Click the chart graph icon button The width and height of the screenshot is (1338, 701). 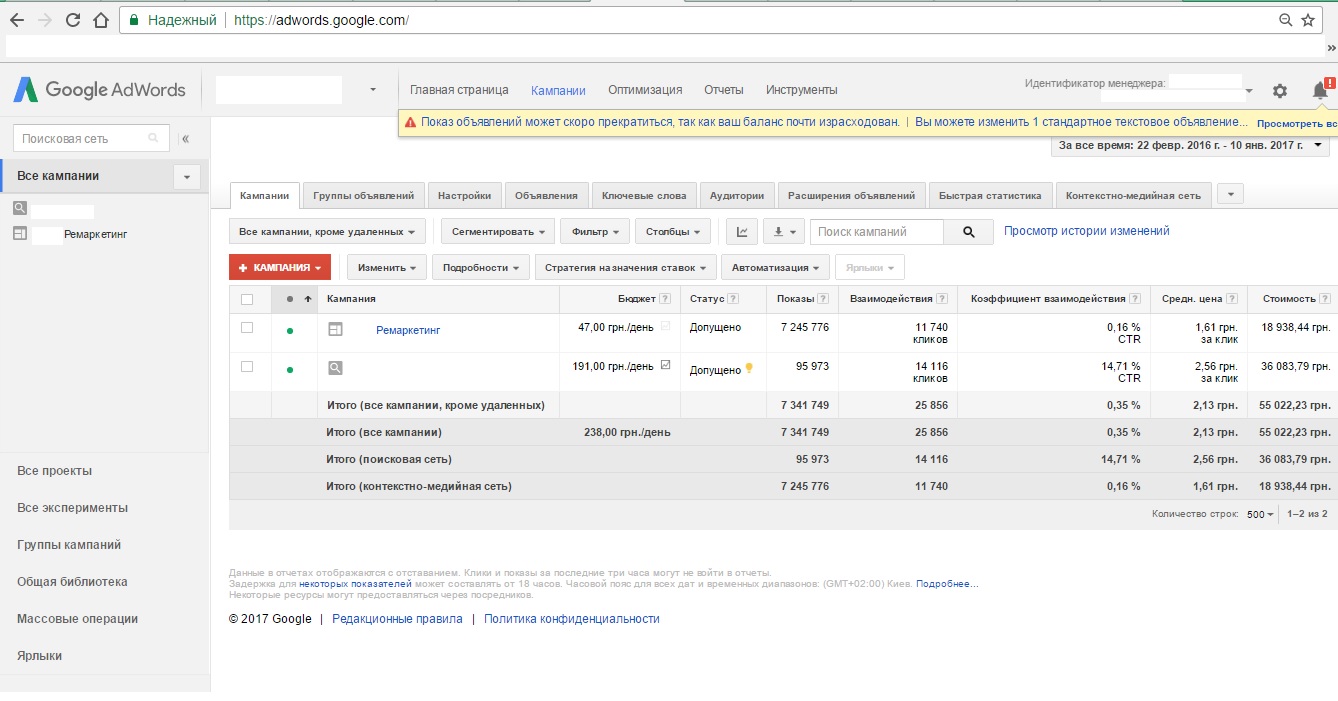click(741, 232)
